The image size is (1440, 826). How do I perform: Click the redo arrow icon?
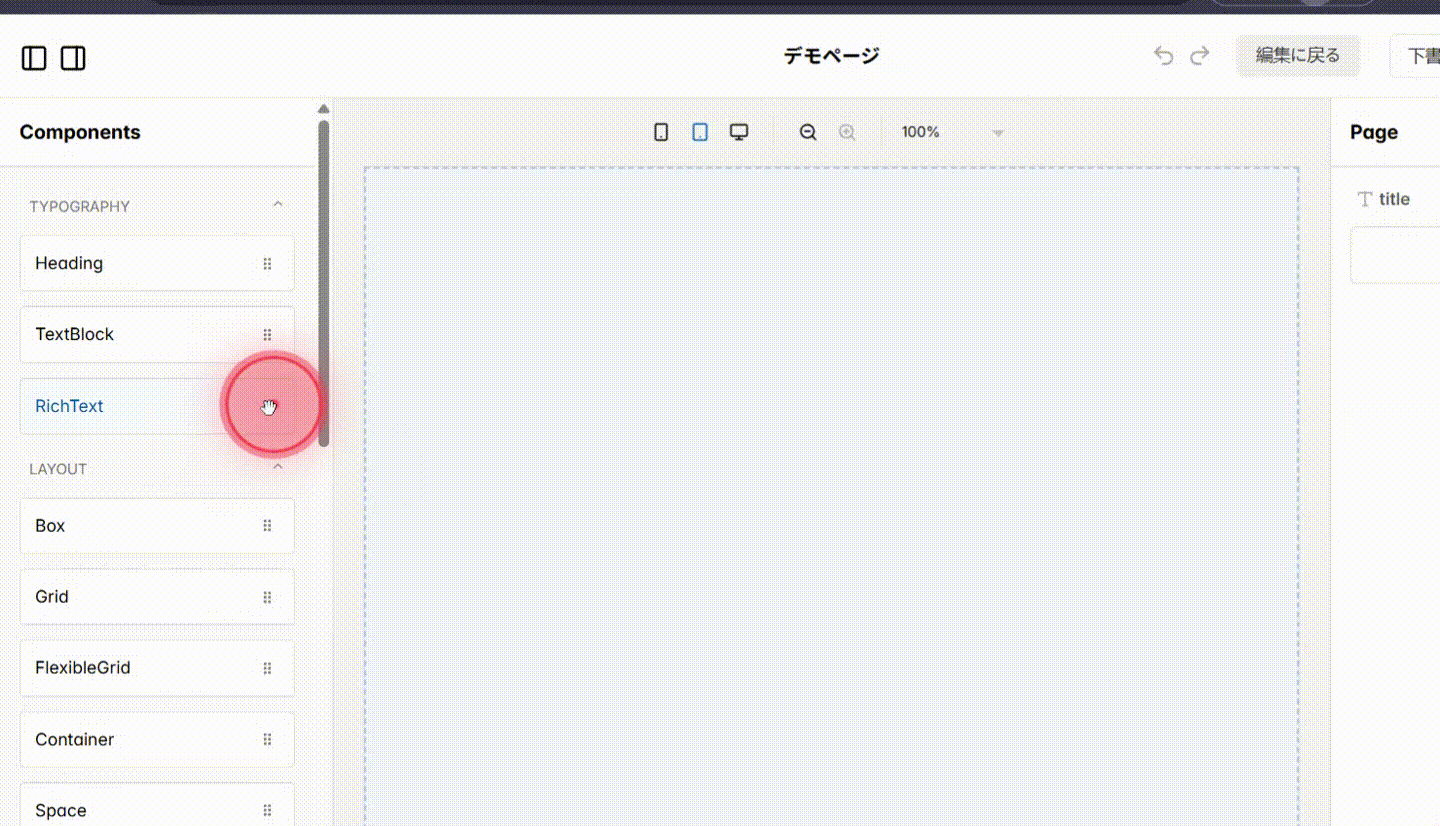pyautogui.click(x=1199, y=55)
